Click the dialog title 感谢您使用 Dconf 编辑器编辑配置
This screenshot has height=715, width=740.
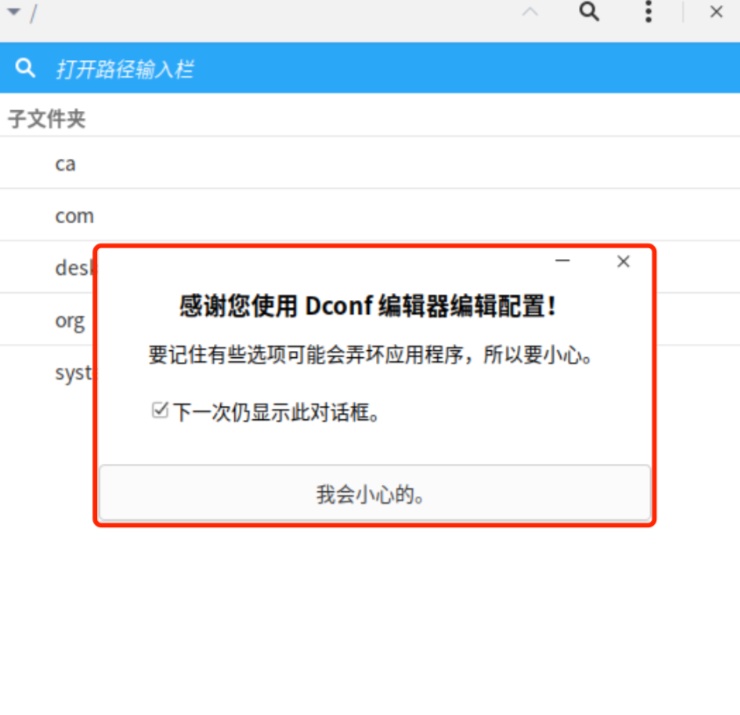pos(368,305)
